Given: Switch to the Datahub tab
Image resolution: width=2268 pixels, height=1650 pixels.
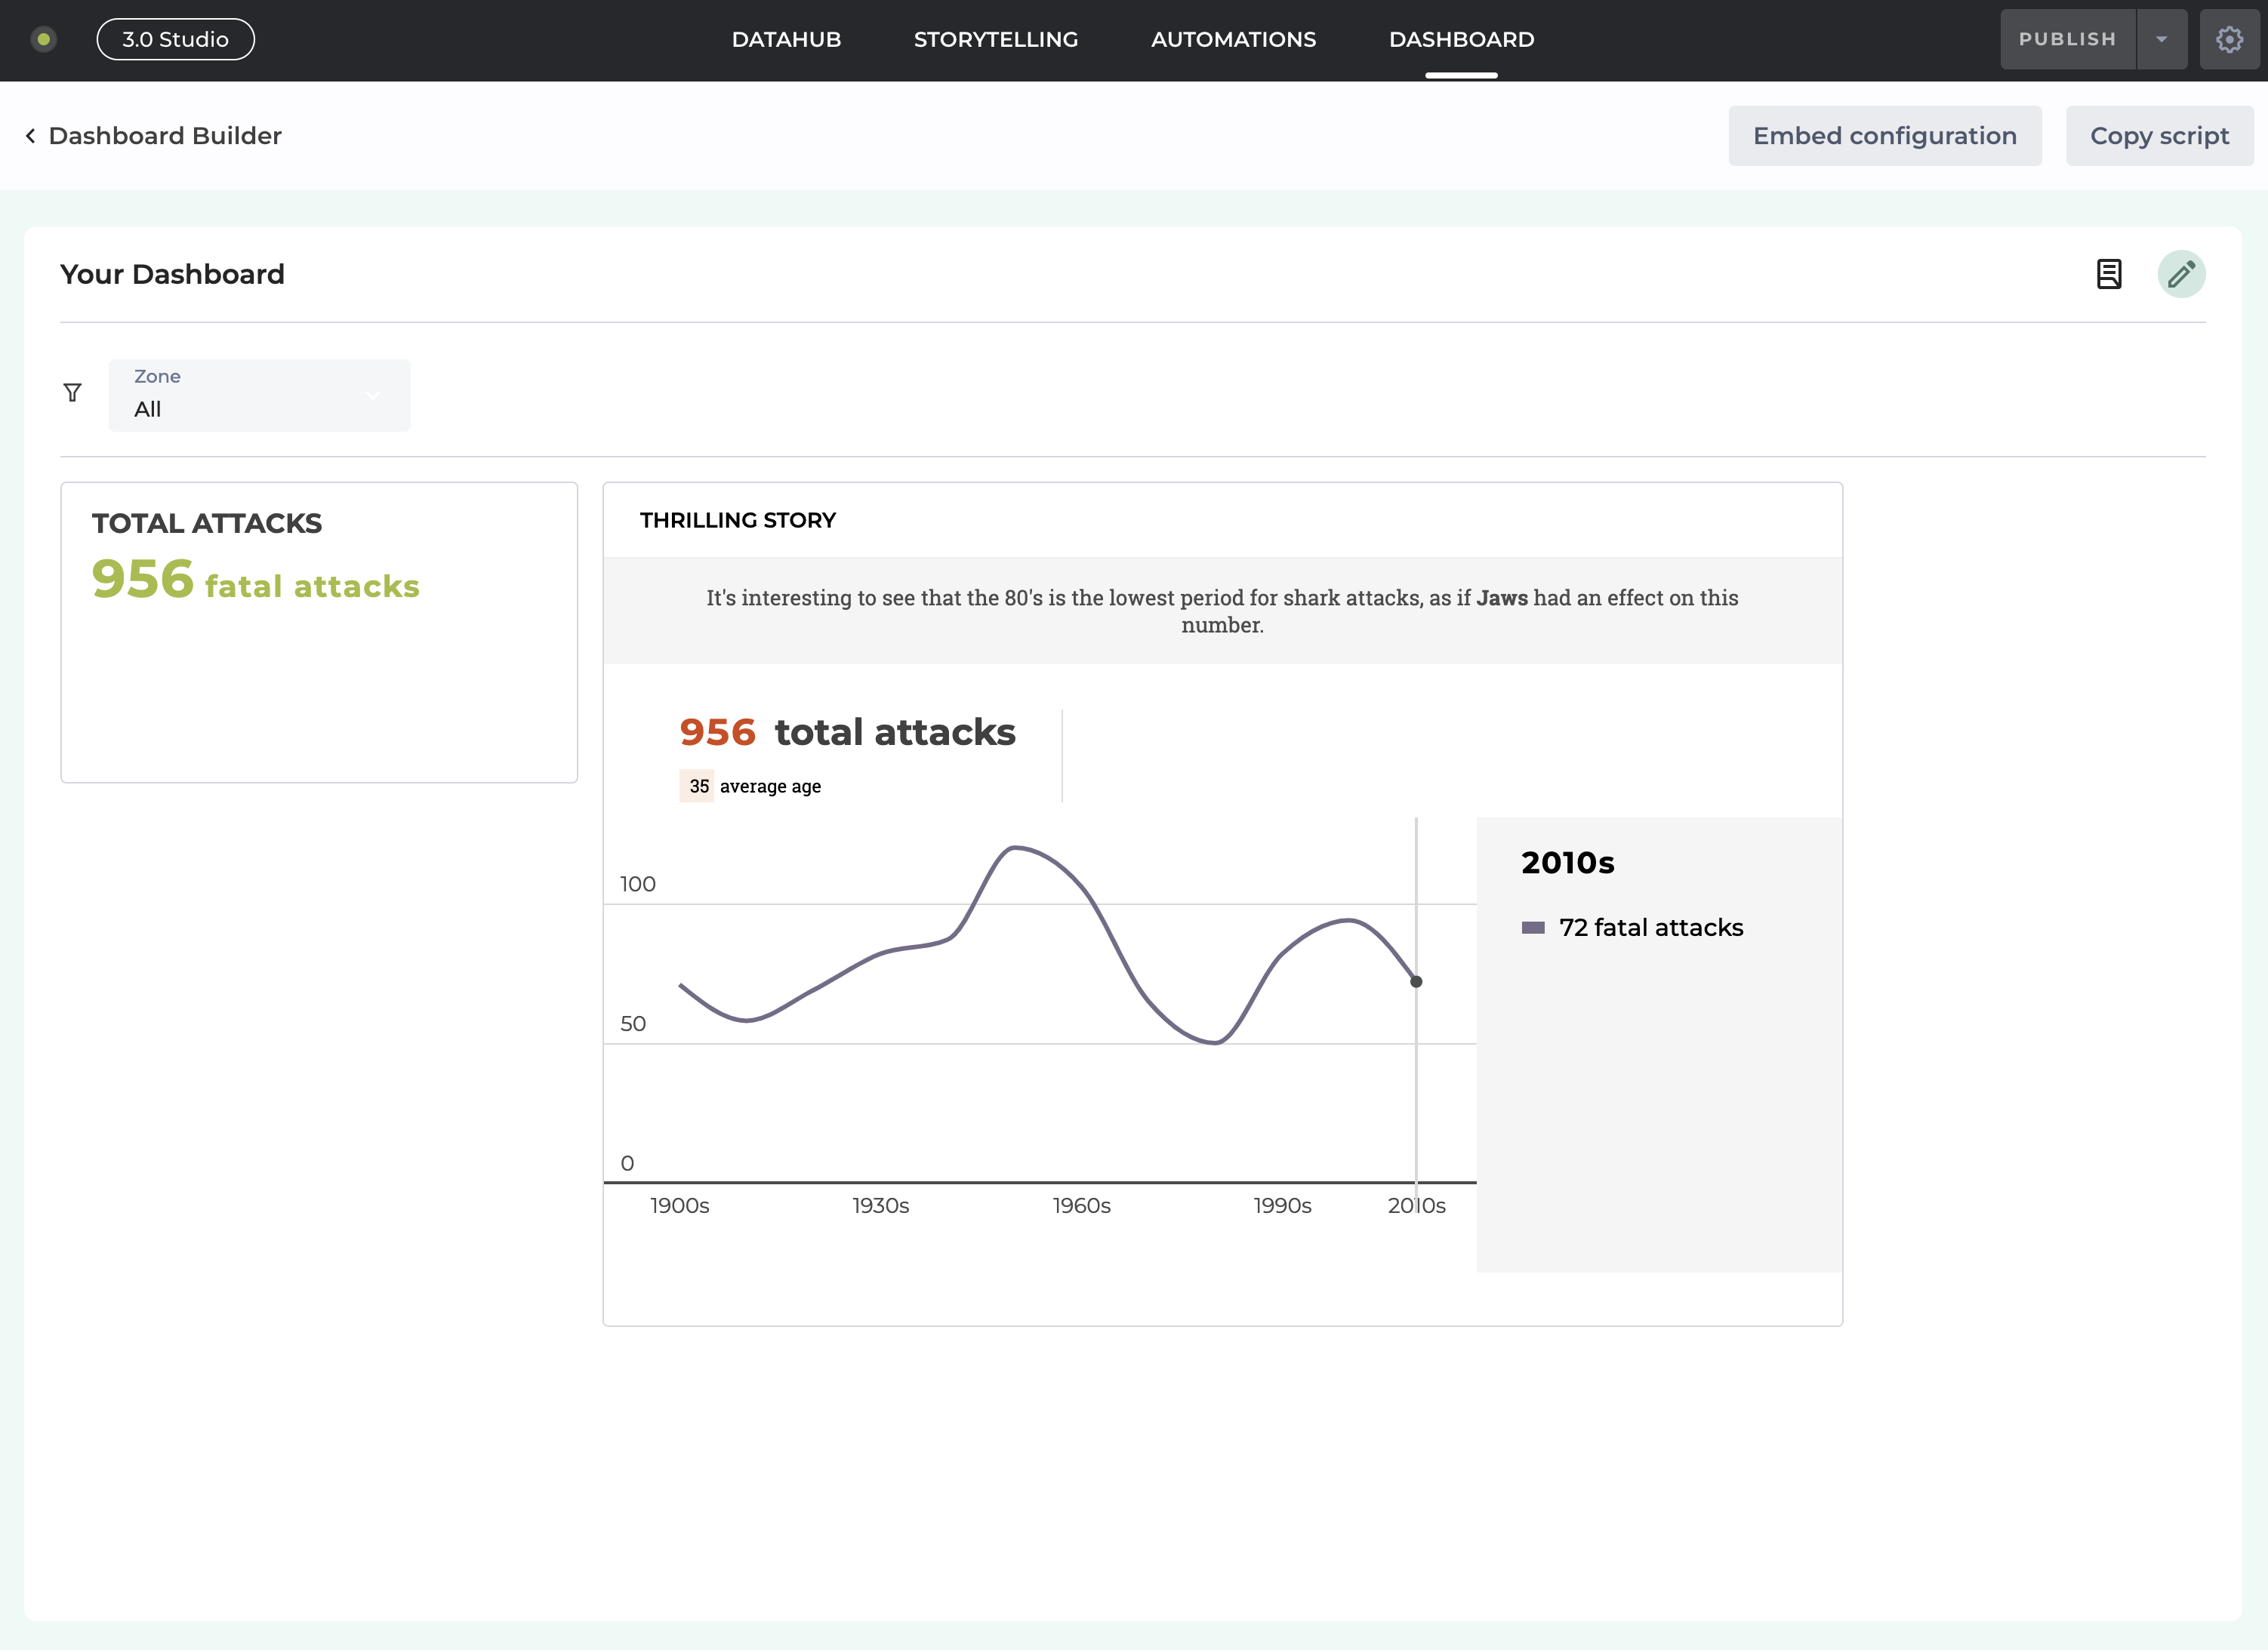Looking at the screenshot, I should coord(786,39).
